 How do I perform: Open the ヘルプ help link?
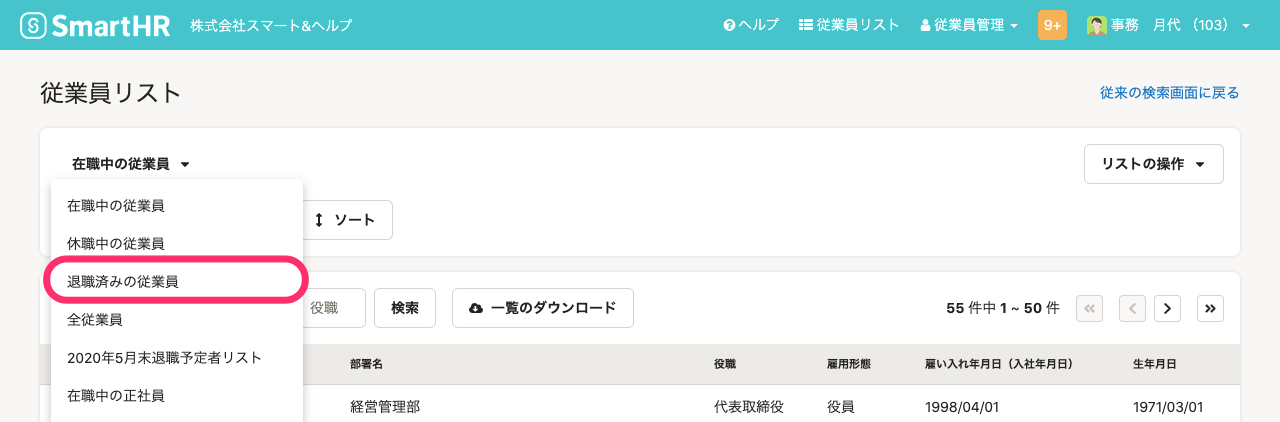pos(751,25)
